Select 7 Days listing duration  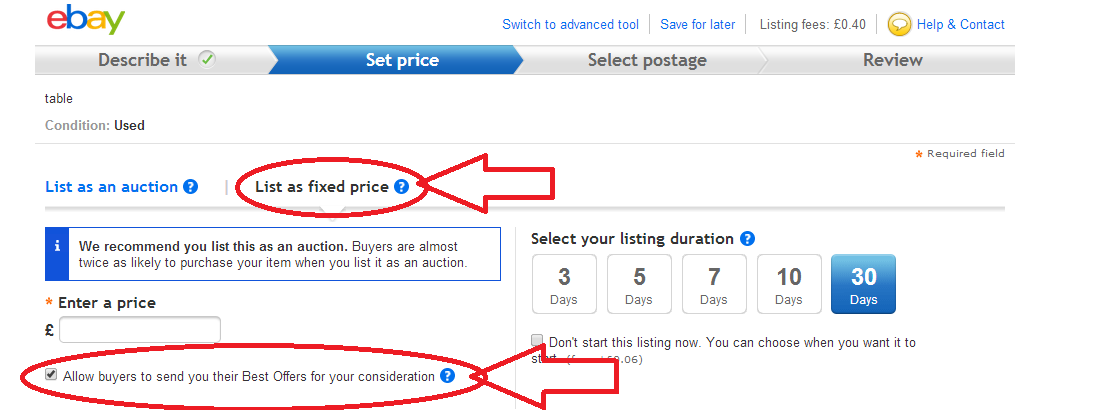tap(714, 283)
